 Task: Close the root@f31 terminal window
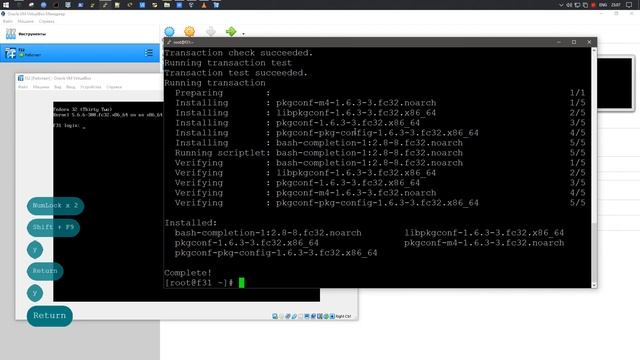[589, 42]
